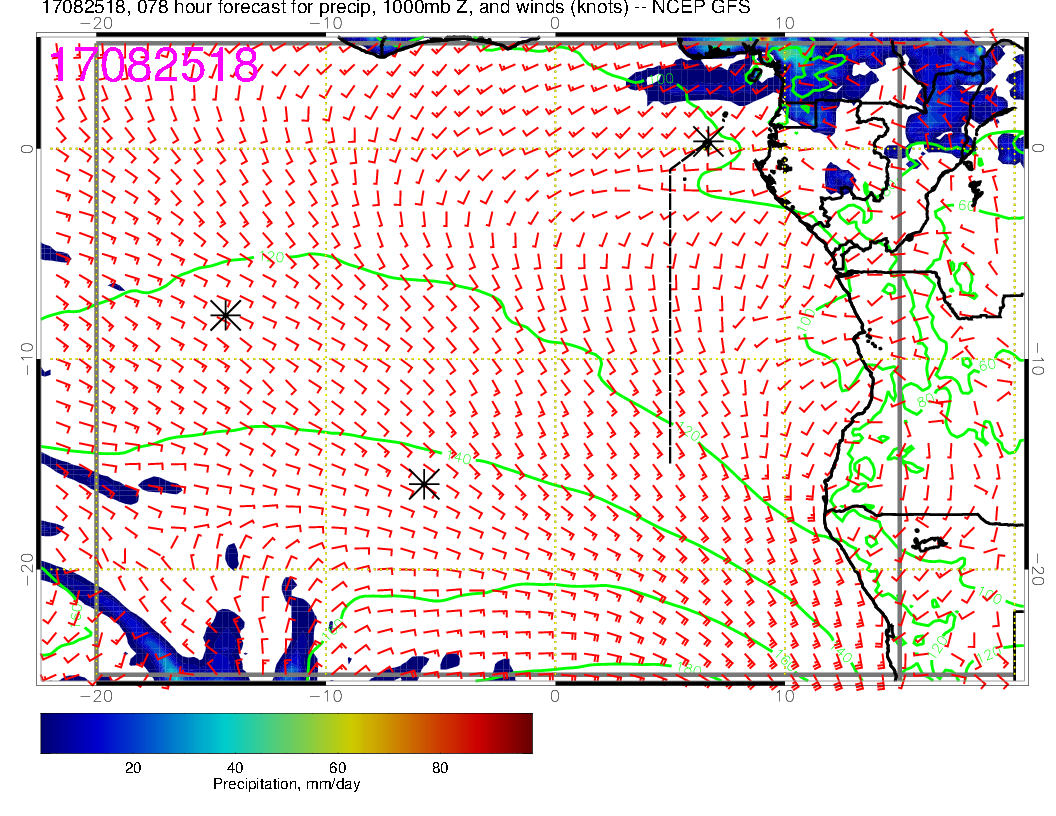Click the magenta 17082518 timestamp
Viewport: 1056px width, 816px height.
coord(155,65)
